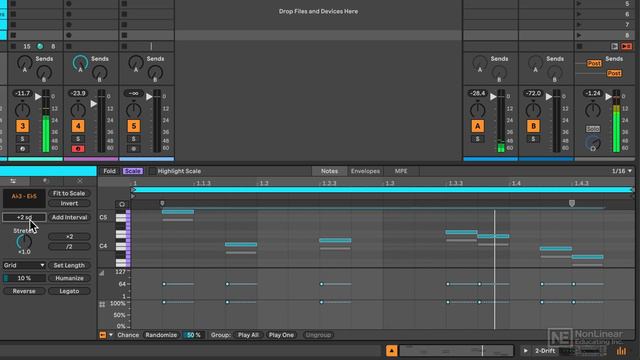Disarm recording on track 4
Screen dimensions: 640x360
point(78,149)
